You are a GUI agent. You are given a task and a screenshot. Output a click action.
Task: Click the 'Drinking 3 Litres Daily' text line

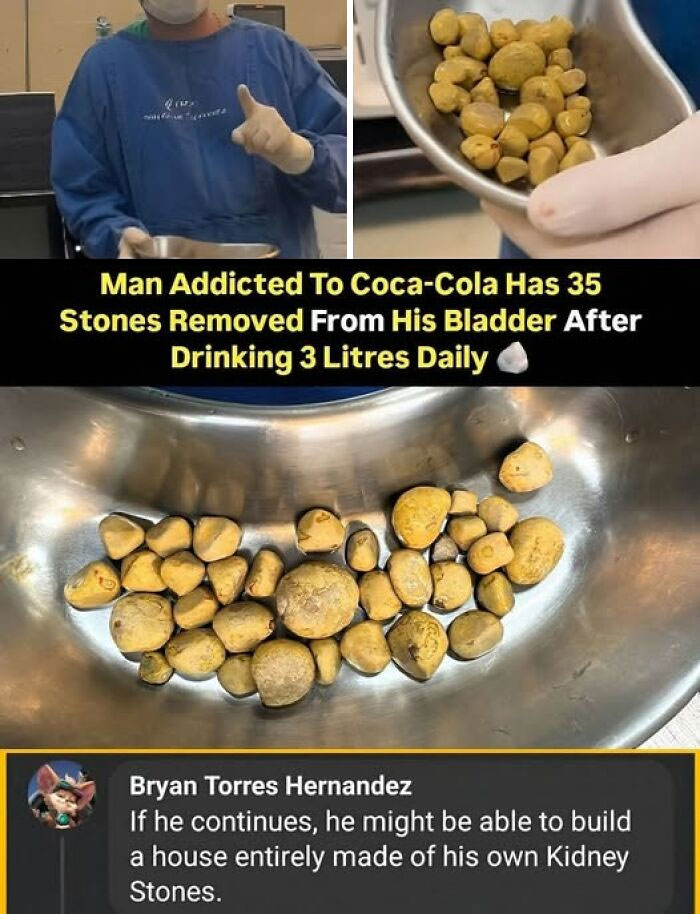tap(329, 358)
